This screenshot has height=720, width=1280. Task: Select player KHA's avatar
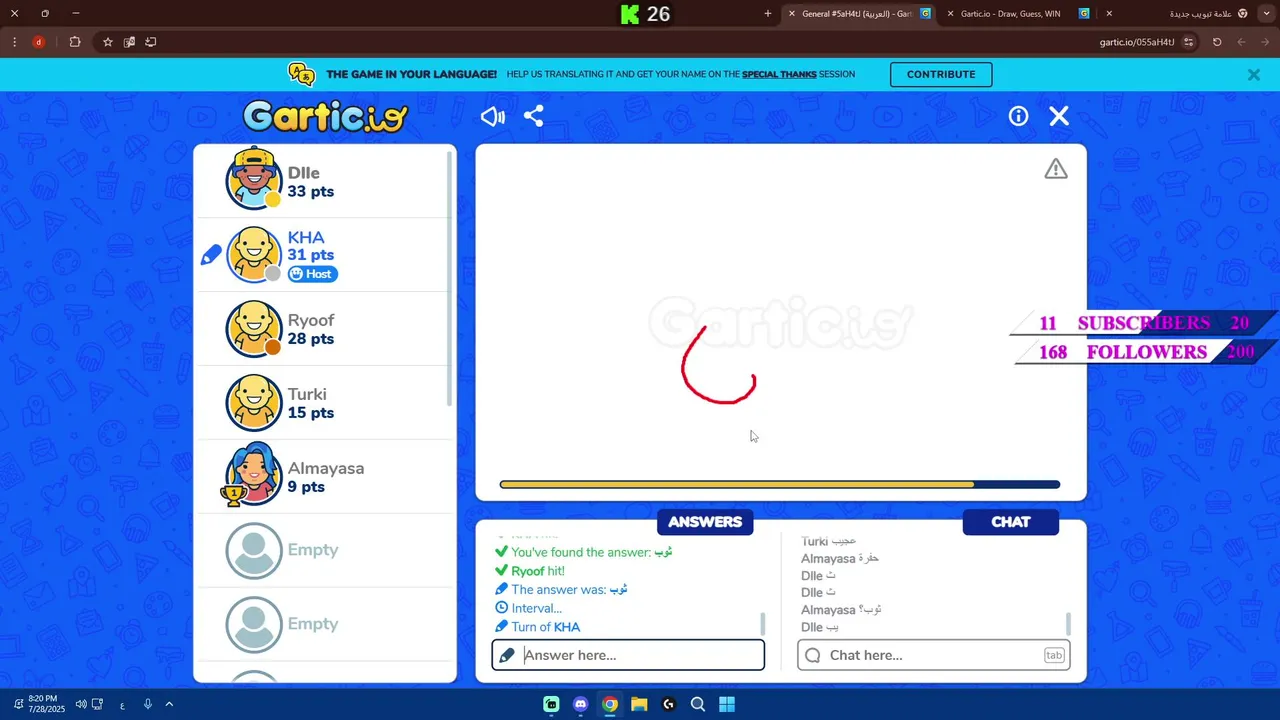[254, 255]
